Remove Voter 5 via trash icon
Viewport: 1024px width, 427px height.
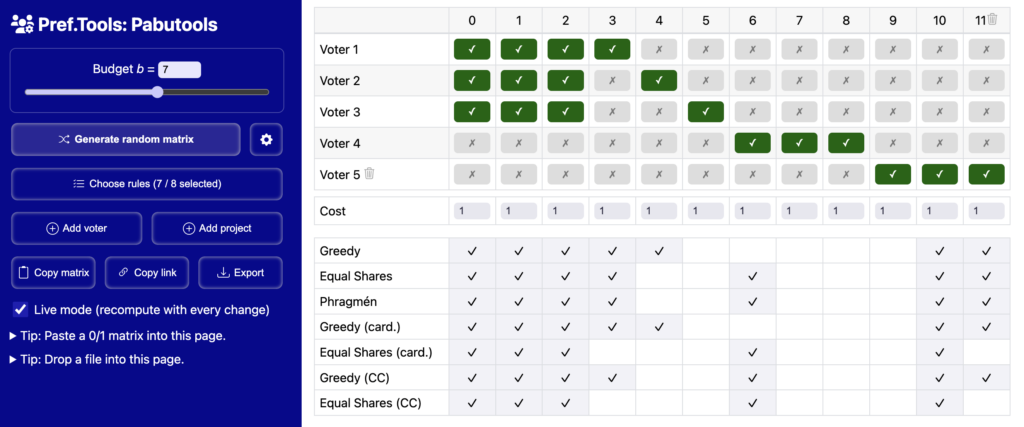[x=369, y=174]
